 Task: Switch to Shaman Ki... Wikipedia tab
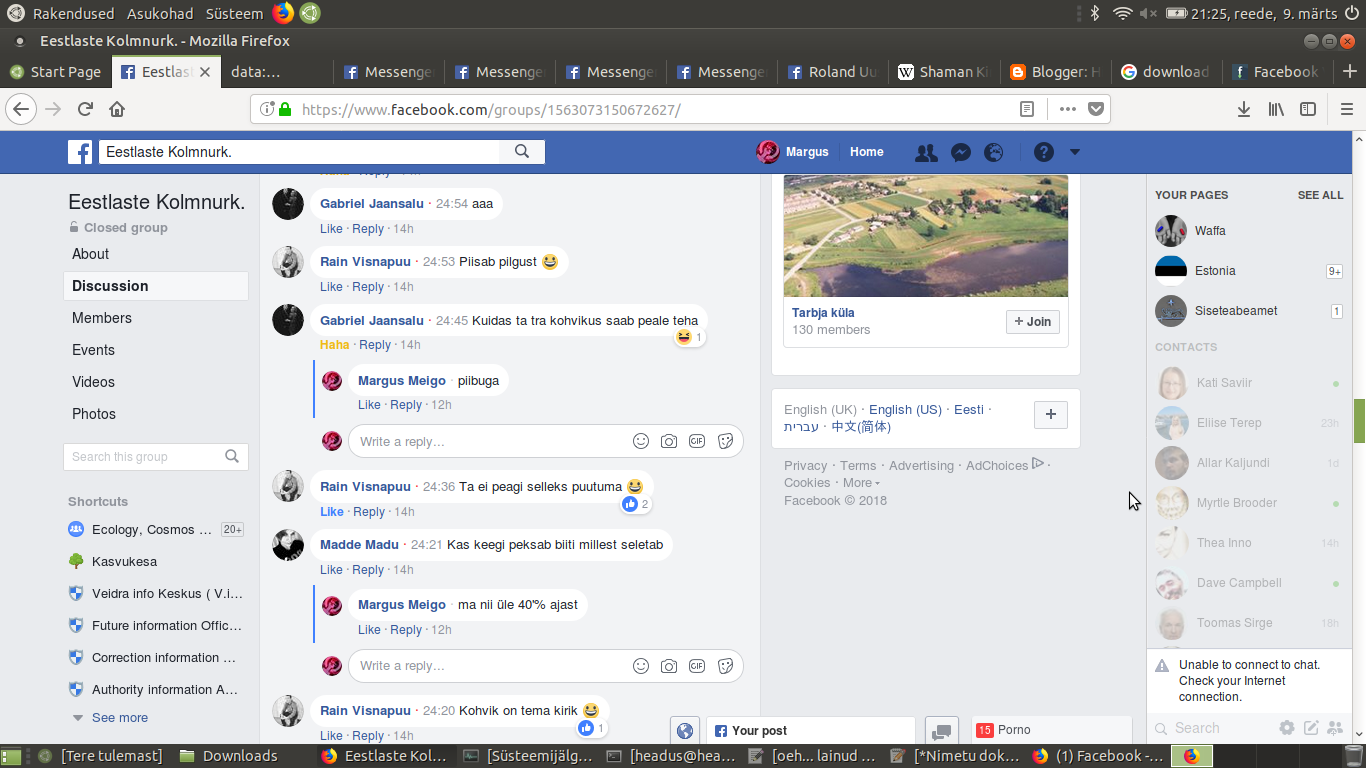point(943,72)
